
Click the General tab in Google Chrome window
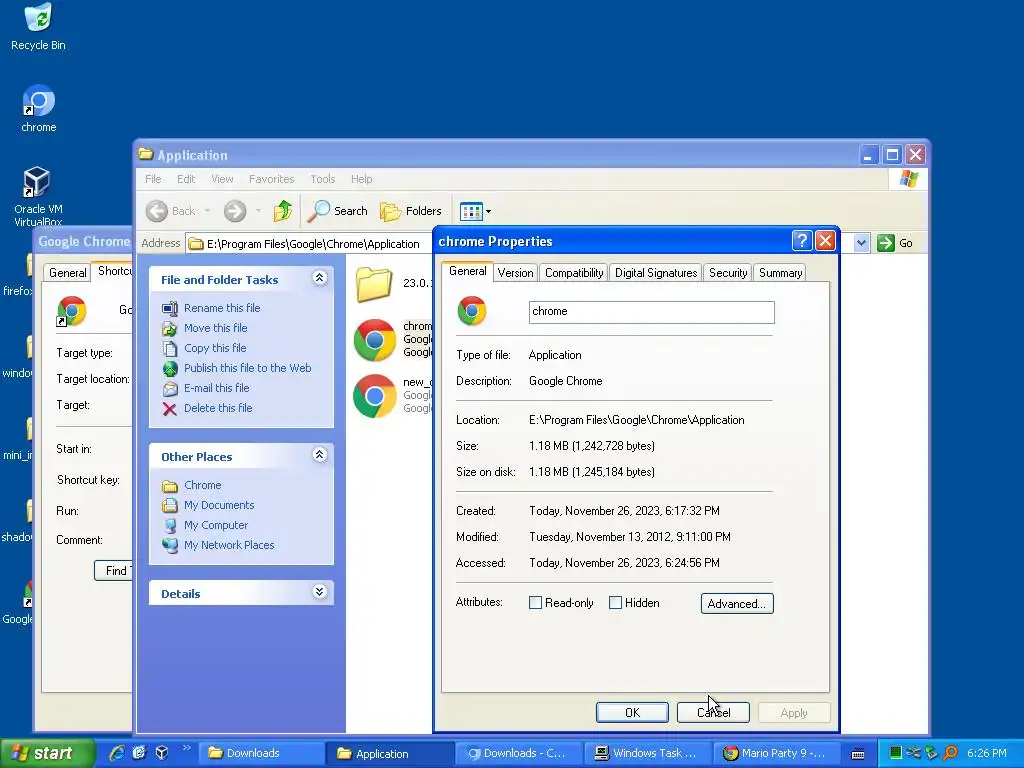67,273
